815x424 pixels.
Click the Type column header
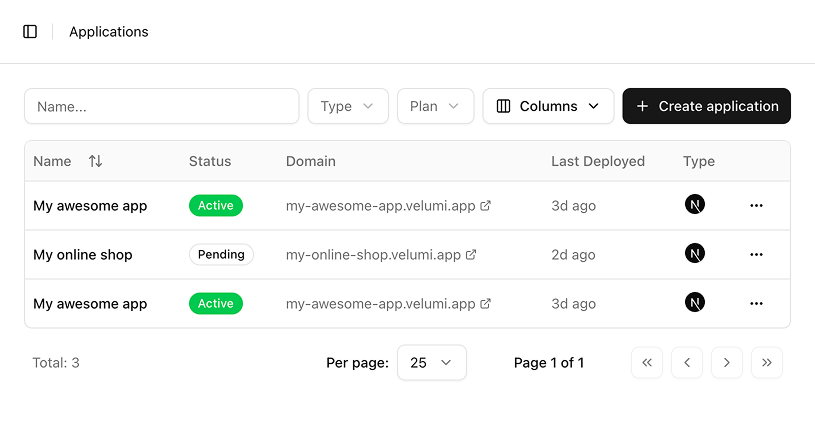click(699, 161)
